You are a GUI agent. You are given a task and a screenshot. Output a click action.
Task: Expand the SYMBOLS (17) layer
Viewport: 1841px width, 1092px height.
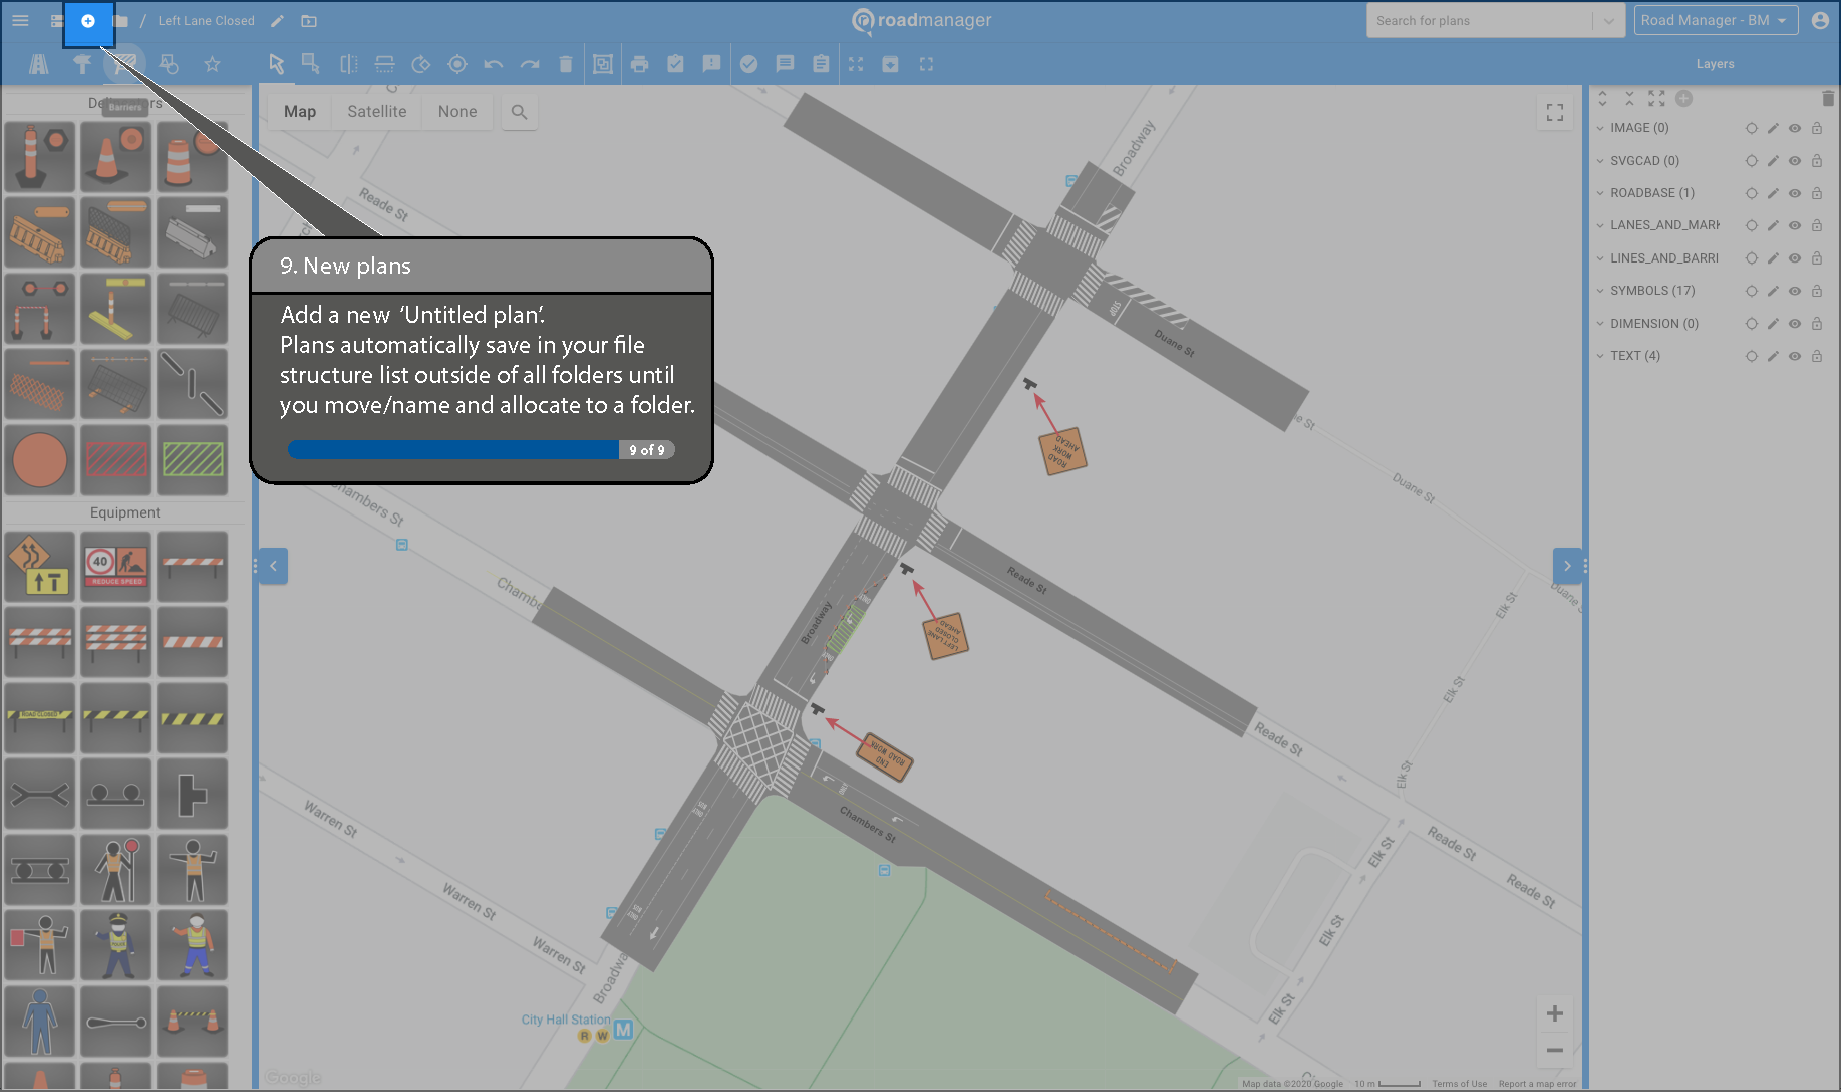(1600, 291)
